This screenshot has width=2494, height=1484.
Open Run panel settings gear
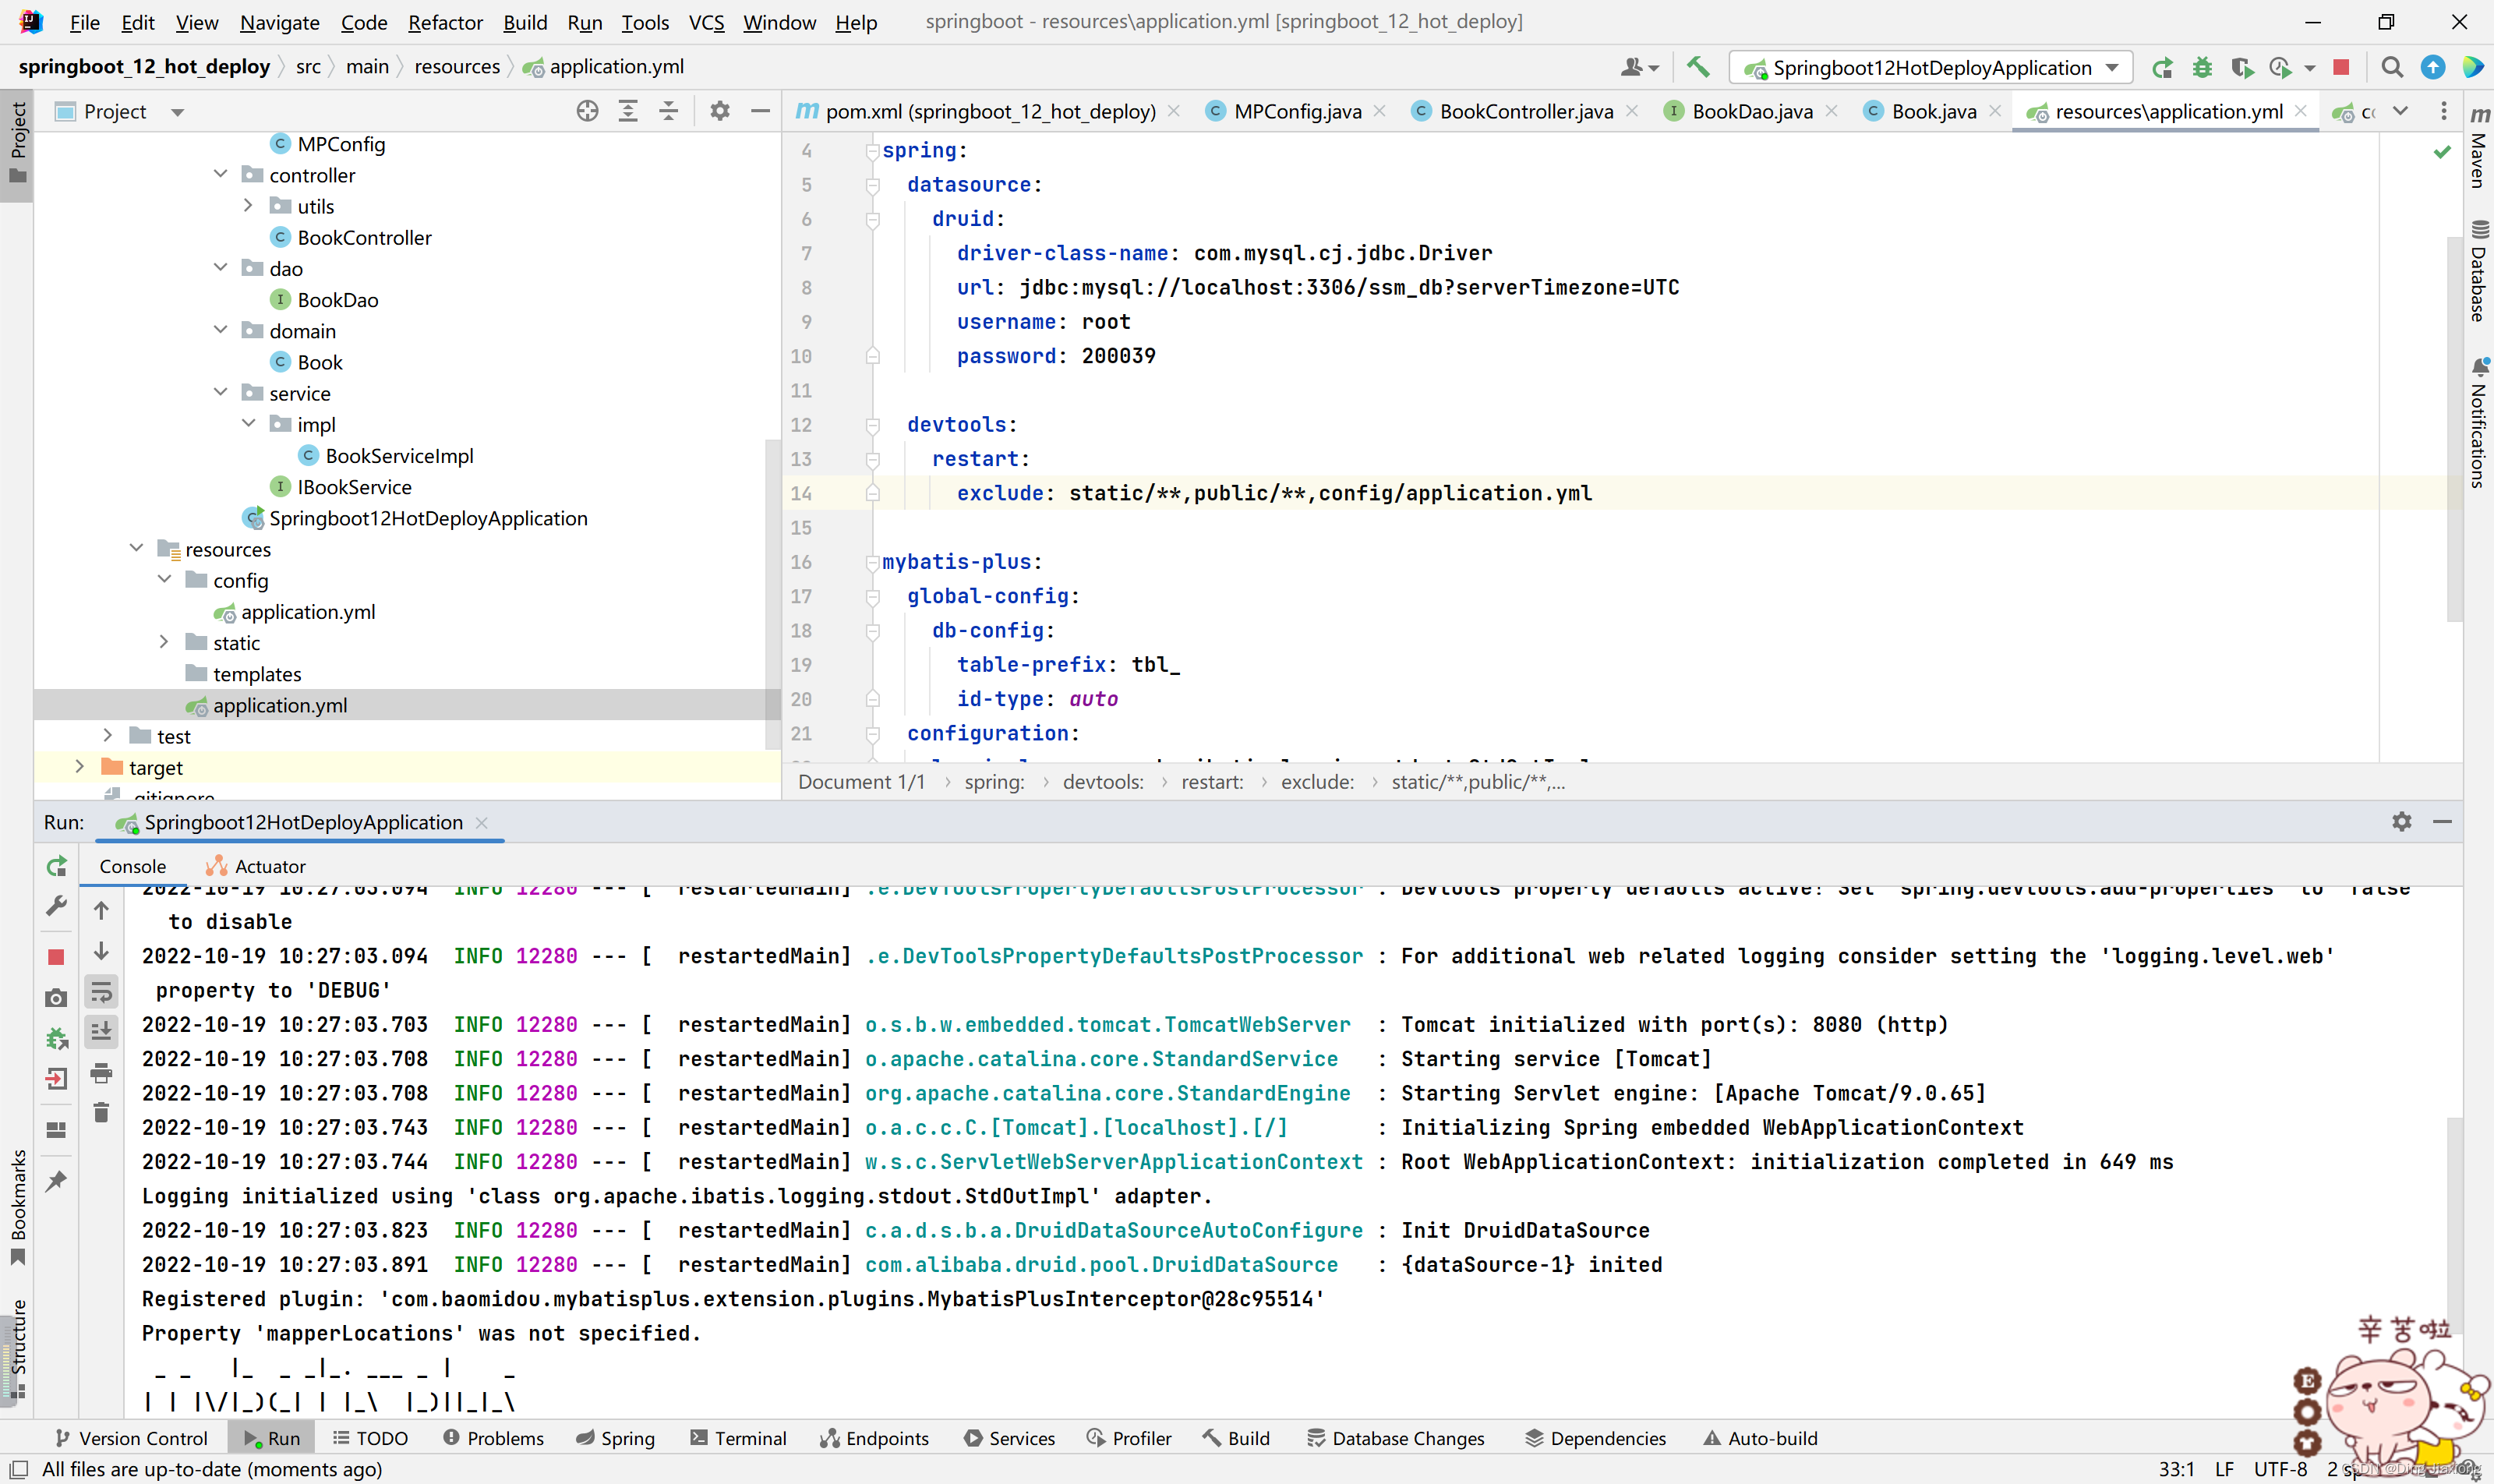(x=2402, y=821)
